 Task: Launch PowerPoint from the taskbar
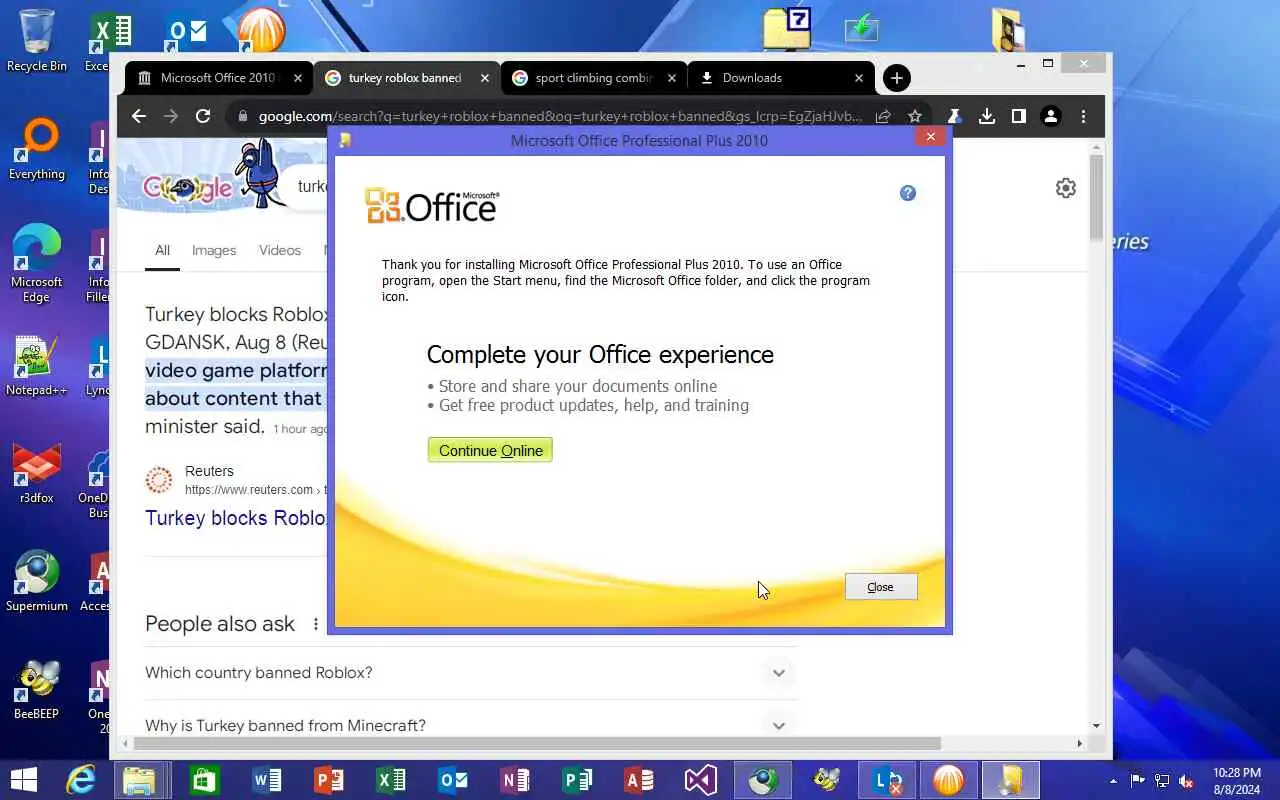click(329, 780)
